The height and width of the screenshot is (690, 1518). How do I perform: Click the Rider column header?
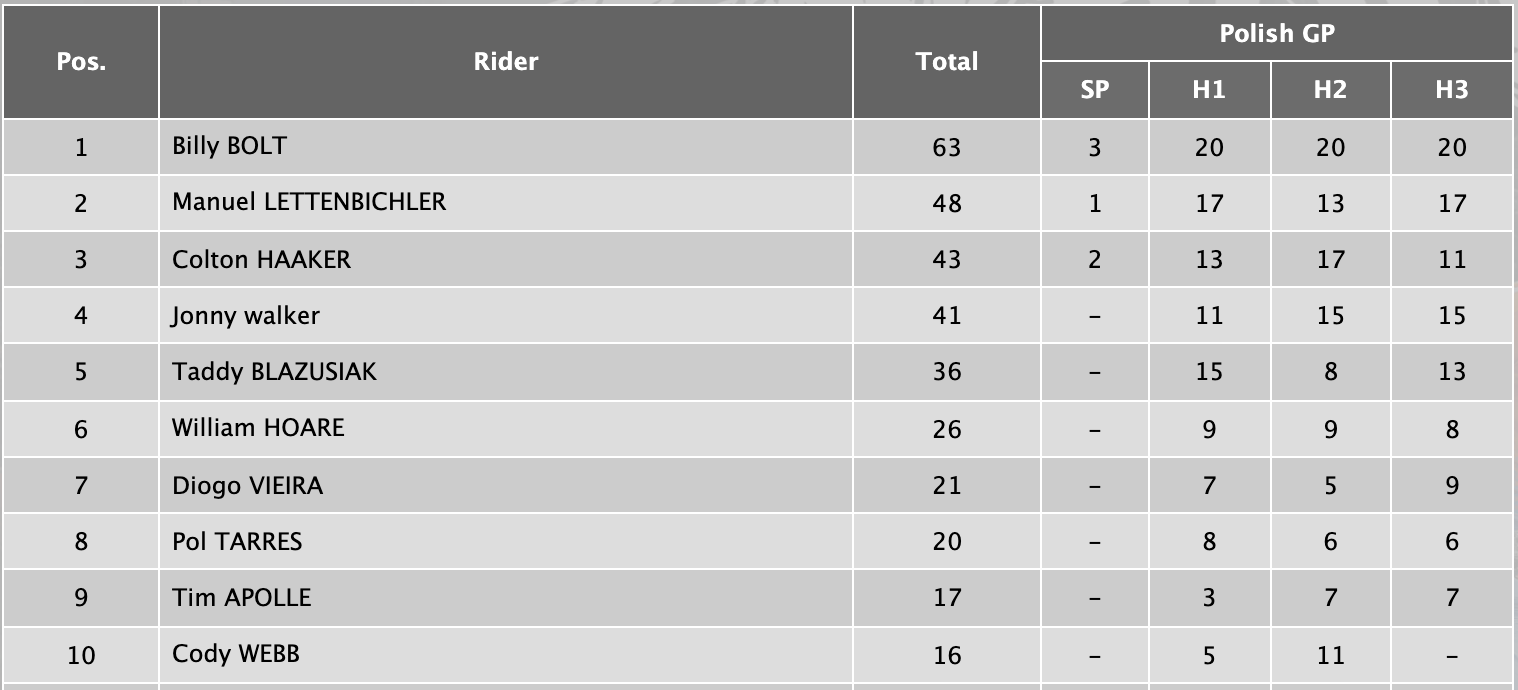click(x=505, y=62)
